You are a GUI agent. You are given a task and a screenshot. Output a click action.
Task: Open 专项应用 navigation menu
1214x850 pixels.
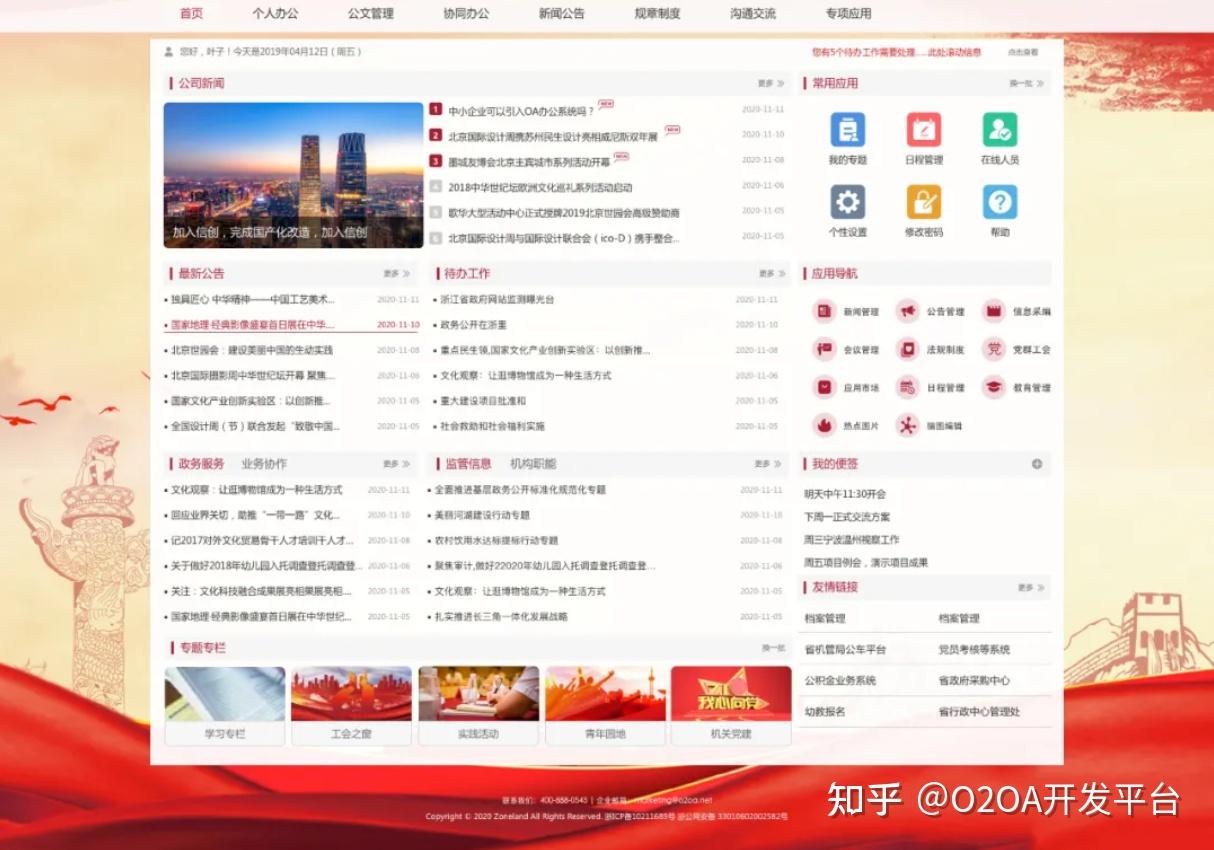pos(848,14)
